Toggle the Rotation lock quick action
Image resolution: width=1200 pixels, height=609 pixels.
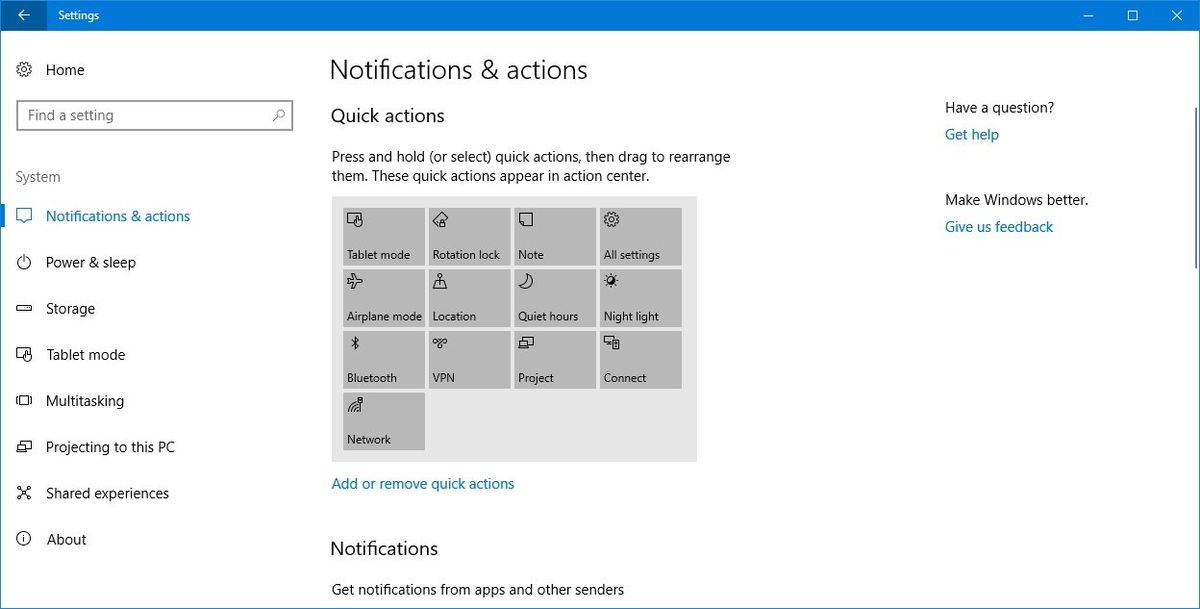pos(468,235)
